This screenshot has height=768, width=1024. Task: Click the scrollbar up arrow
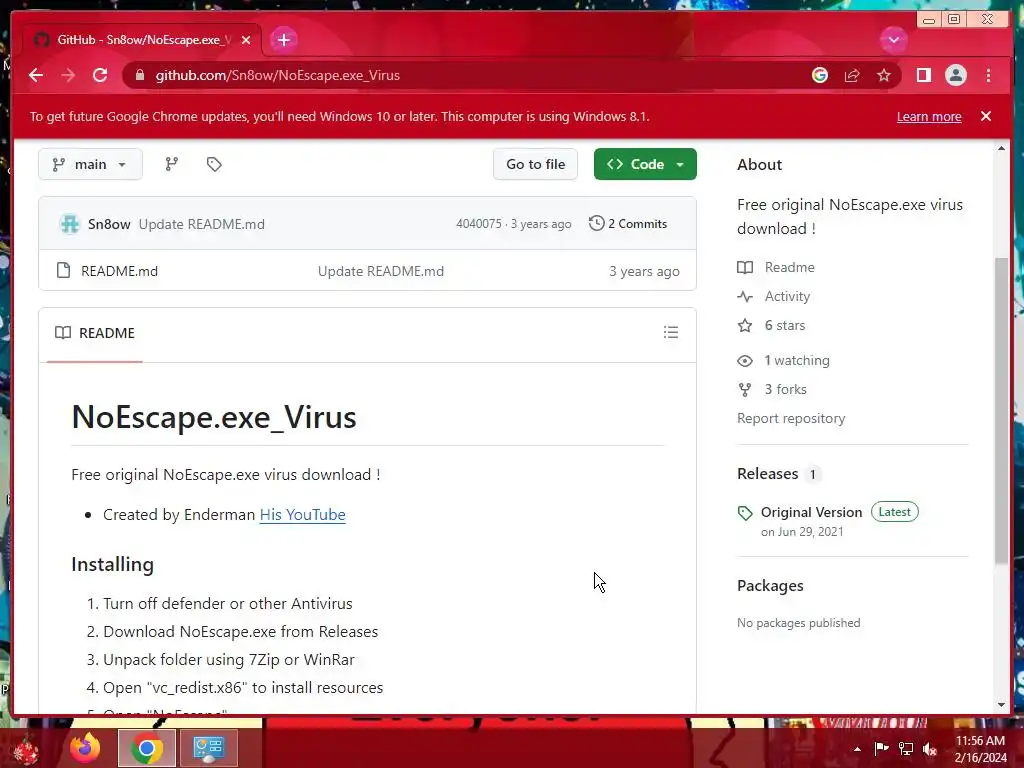click(x=1001, y=148)
